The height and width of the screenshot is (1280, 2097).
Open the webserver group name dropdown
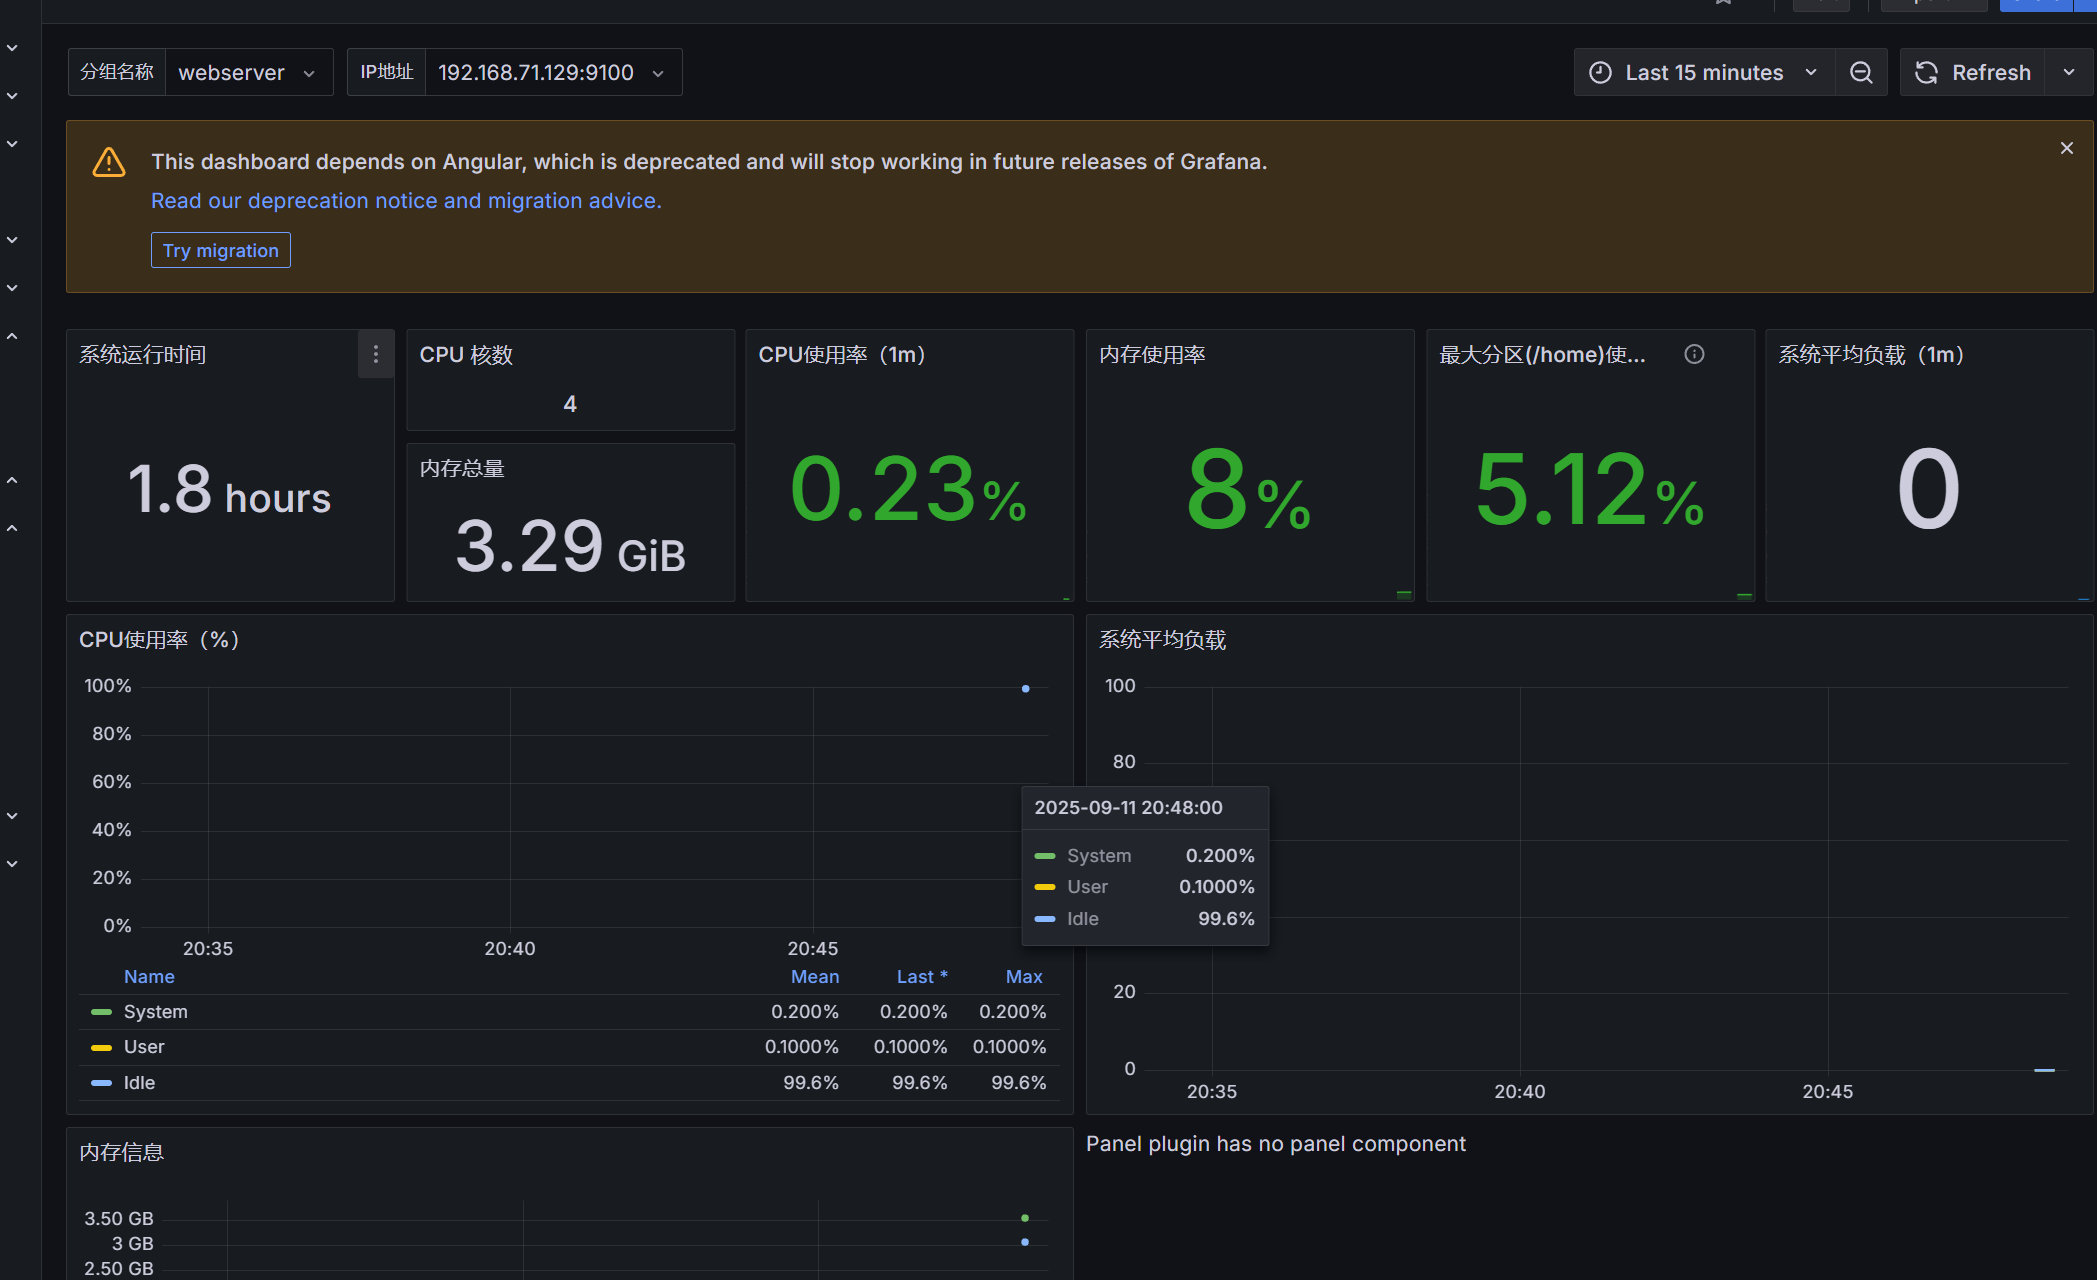click(248, 72)
